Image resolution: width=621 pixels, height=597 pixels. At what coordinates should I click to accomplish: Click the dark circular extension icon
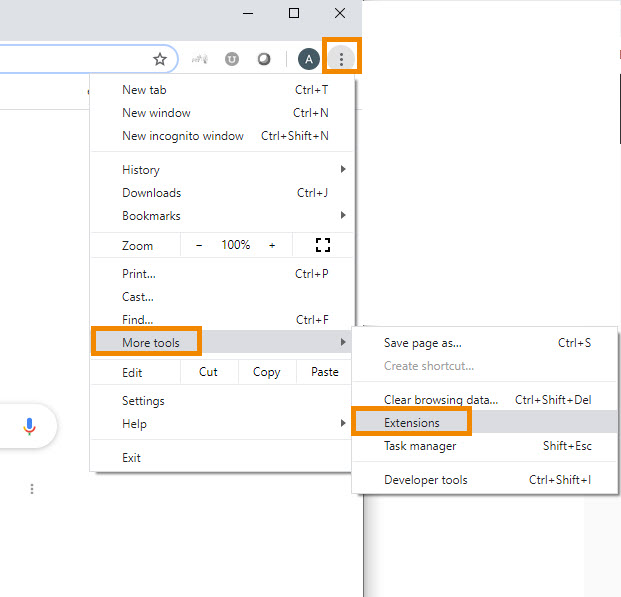coord(264,59)
